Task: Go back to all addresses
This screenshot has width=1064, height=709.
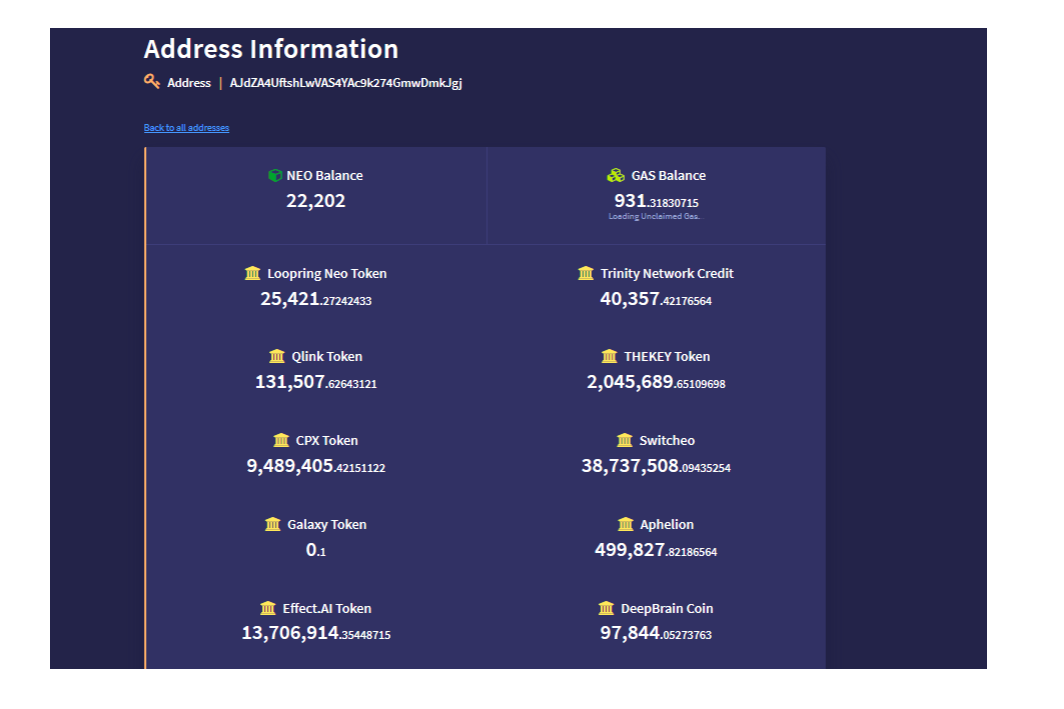Action: pos(187,128)
